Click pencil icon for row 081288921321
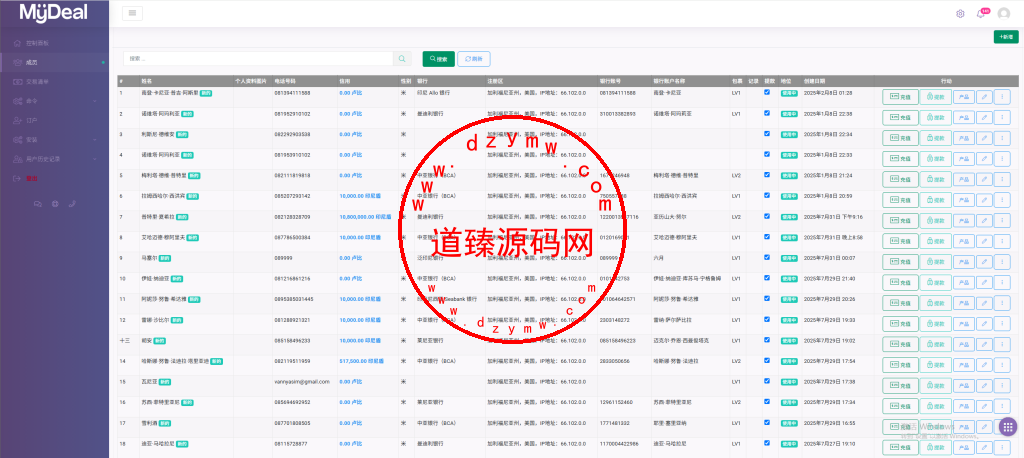This screenshot has width=1024, height=458. [984, 323]
